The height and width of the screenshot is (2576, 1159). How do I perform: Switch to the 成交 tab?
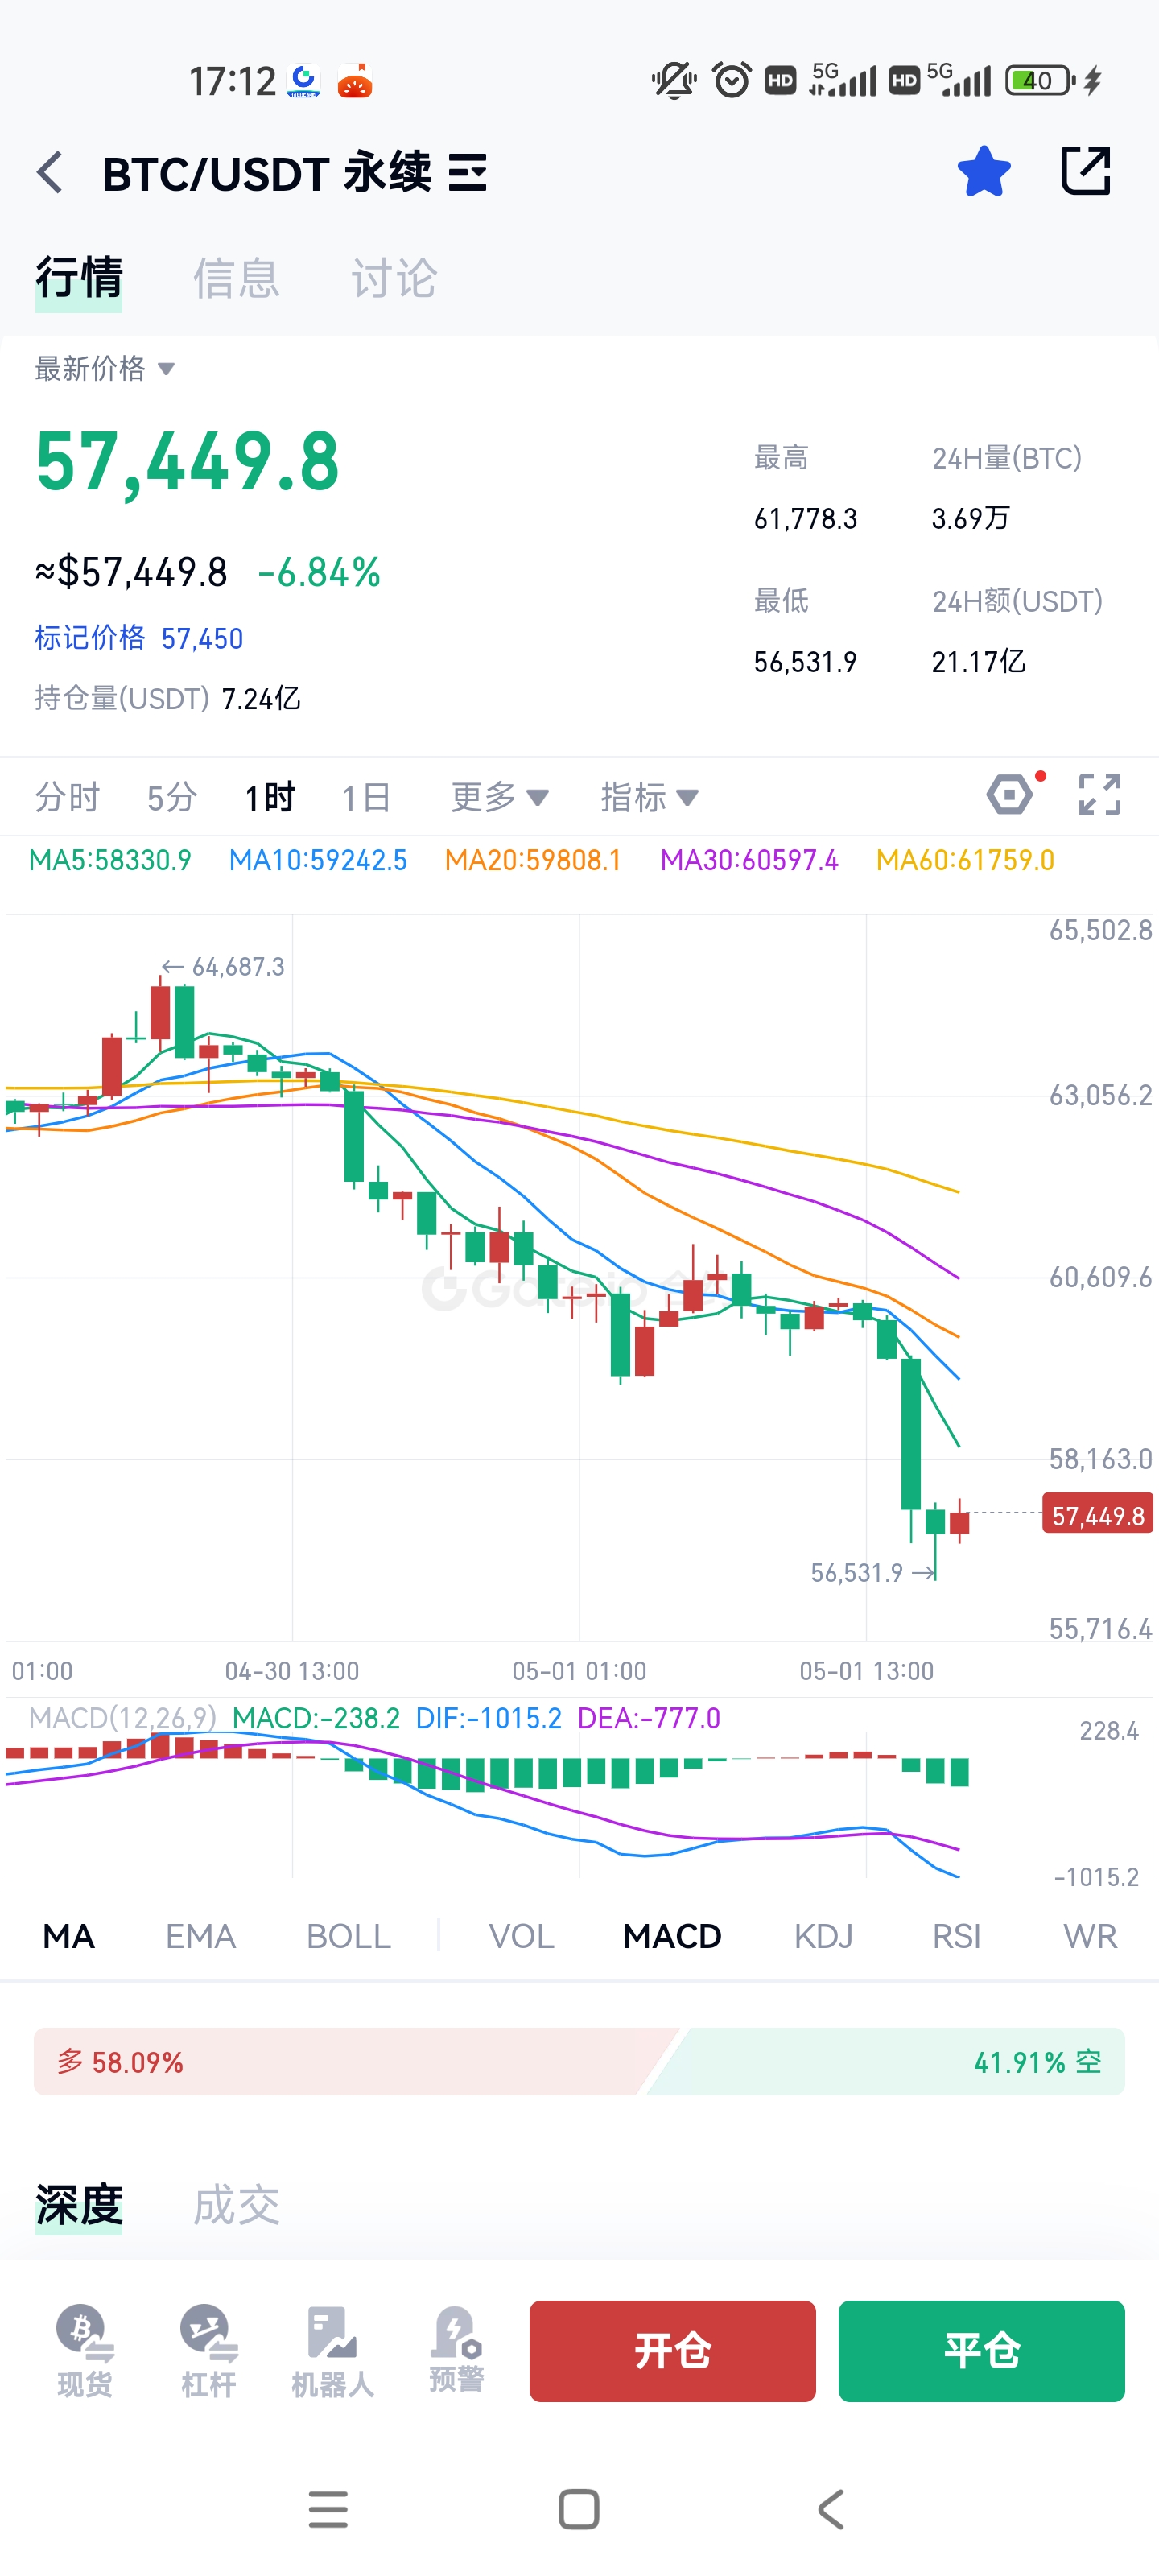[236, 2205]
